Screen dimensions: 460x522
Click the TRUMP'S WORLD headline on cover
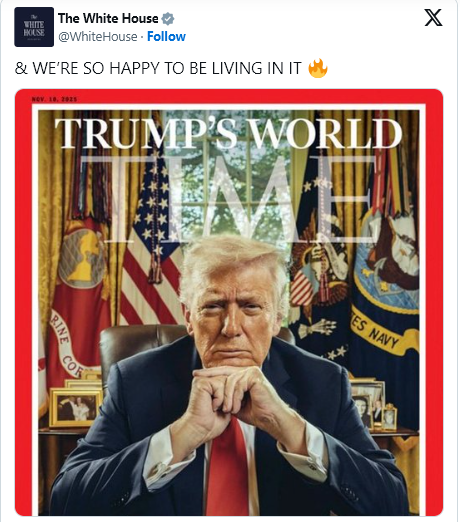[x=228, y=133]
